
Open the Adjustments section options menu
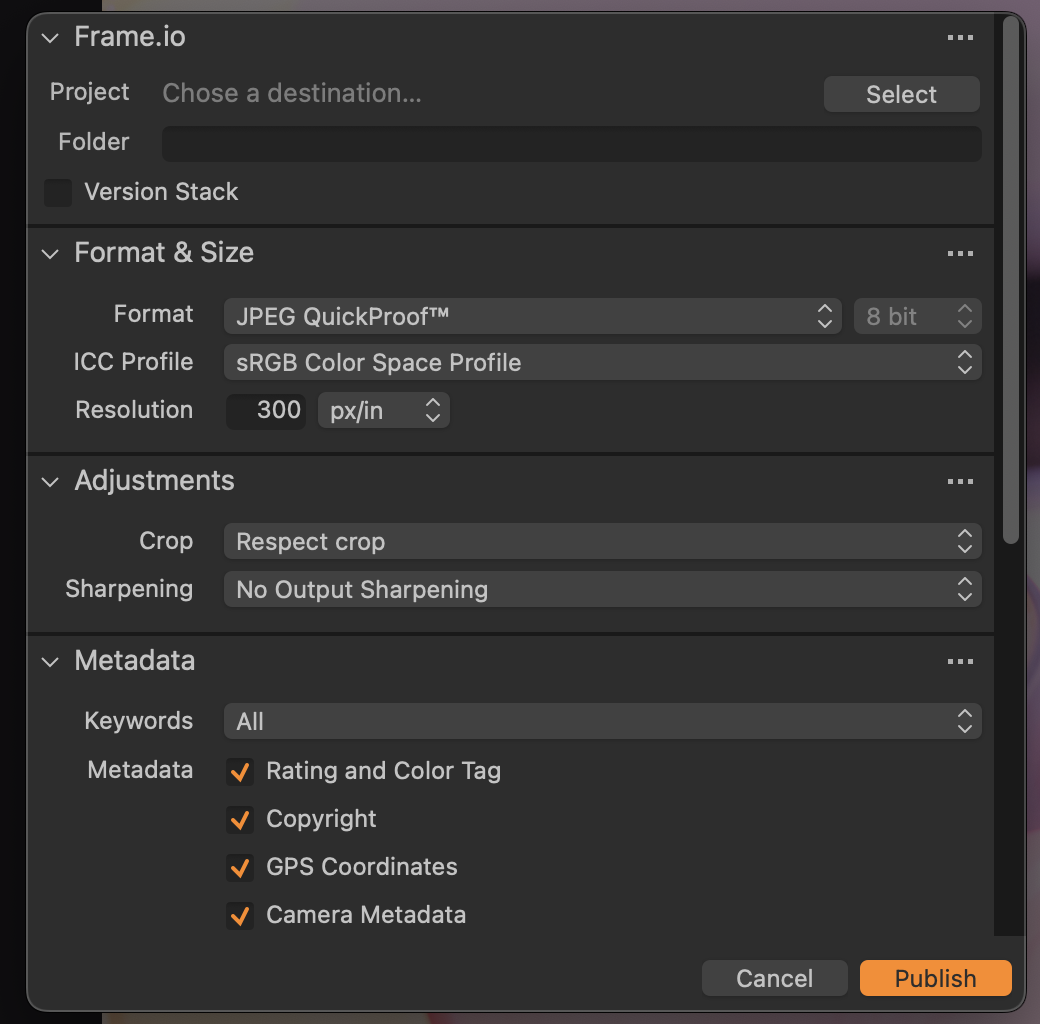[x=960, y=481]
